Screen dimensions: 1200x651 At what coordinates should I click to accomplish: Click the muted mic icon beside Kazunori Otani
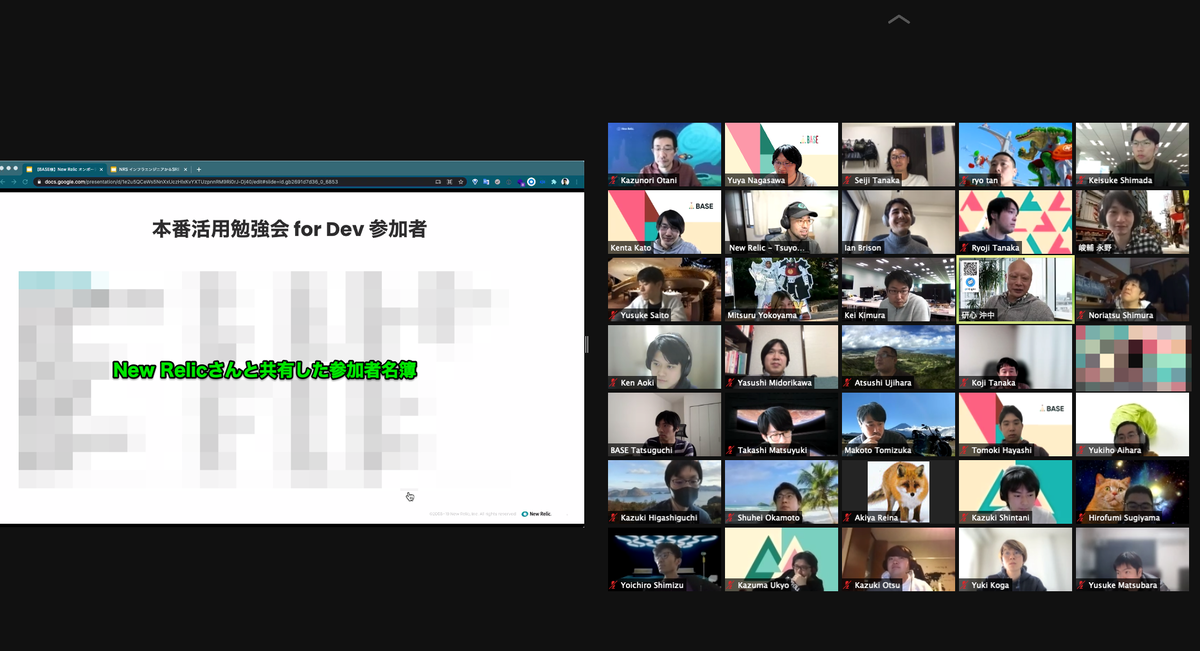(613, 181)
